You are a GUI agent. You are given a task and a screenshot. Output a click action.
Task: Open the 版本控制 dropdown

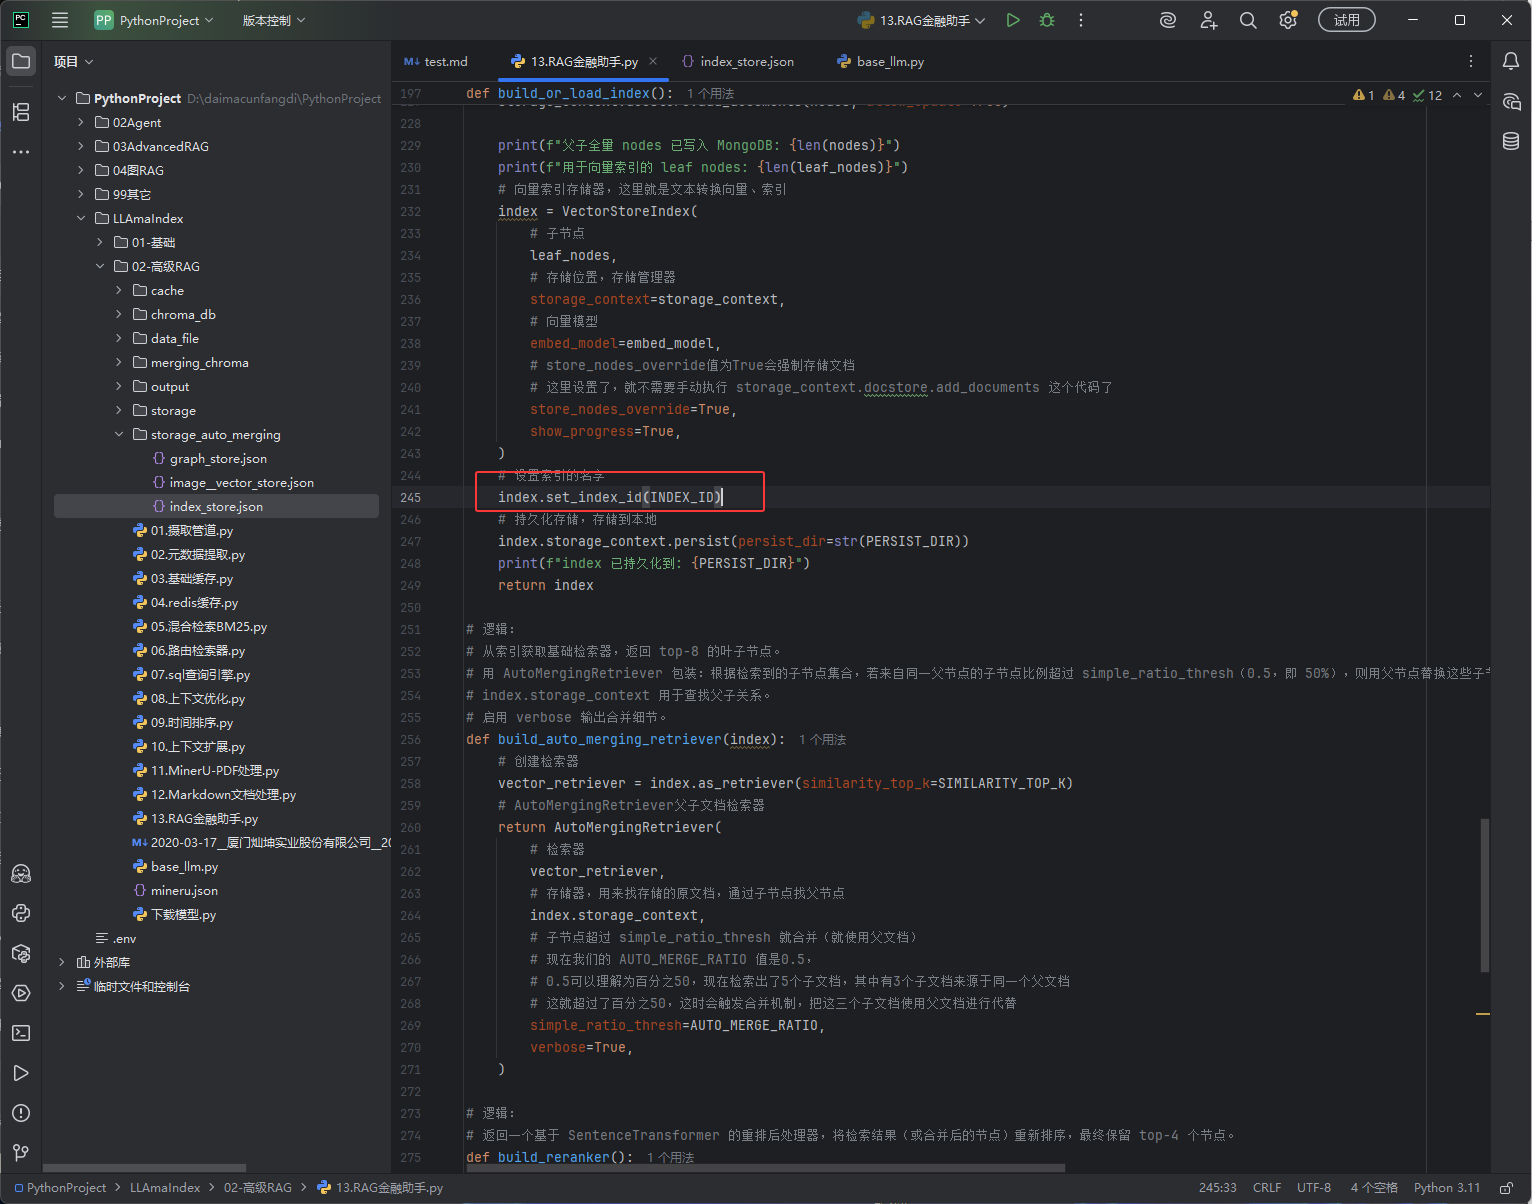click(x=274, y=20)
